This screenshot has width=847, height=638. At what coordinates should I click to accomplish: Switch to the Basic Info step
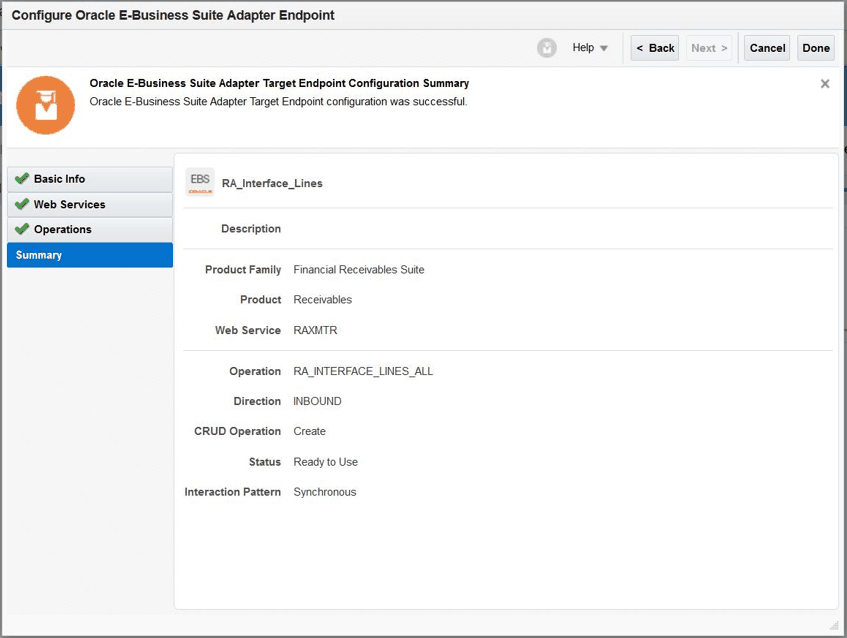60,179
